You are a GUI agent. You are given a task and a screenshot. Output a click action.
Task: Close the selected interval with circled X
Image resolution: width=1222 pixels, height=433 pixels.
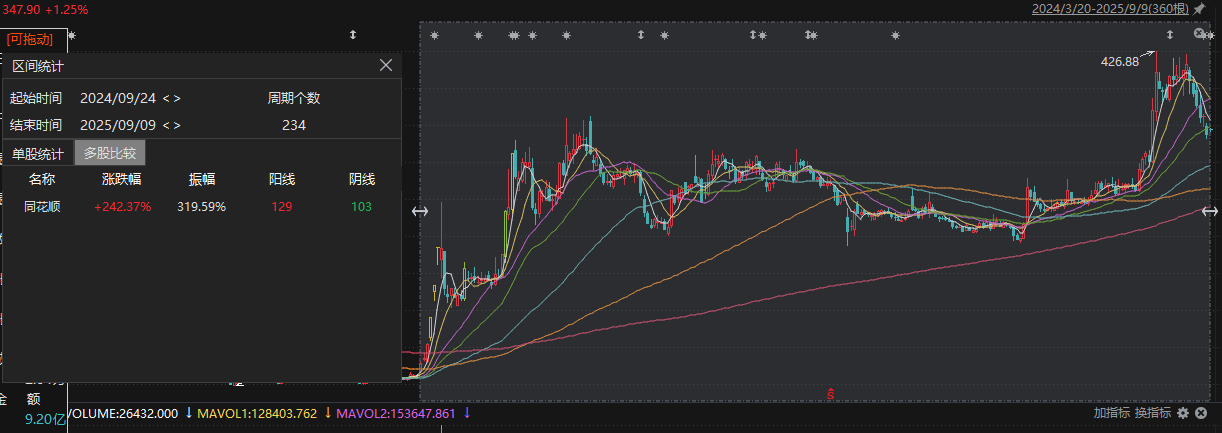[1200, 34]
